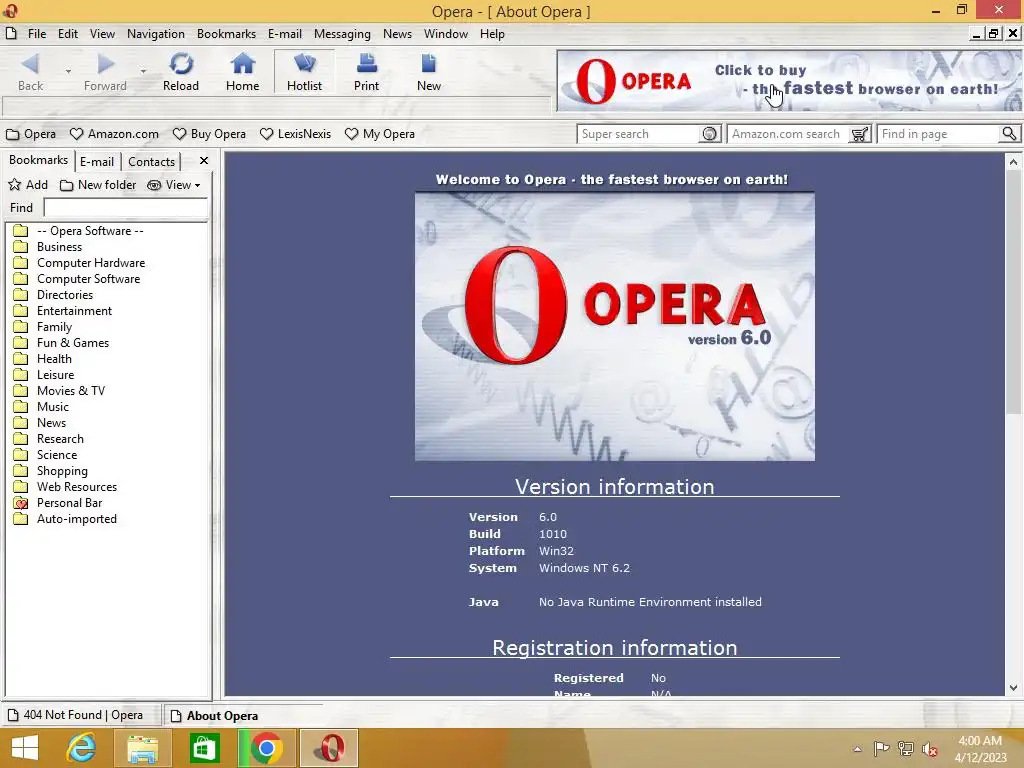Image resolution: width=1024 pixels, height=768 pixels.
Task: Expand the -- Opera Software -- folder
Action: 78,231
